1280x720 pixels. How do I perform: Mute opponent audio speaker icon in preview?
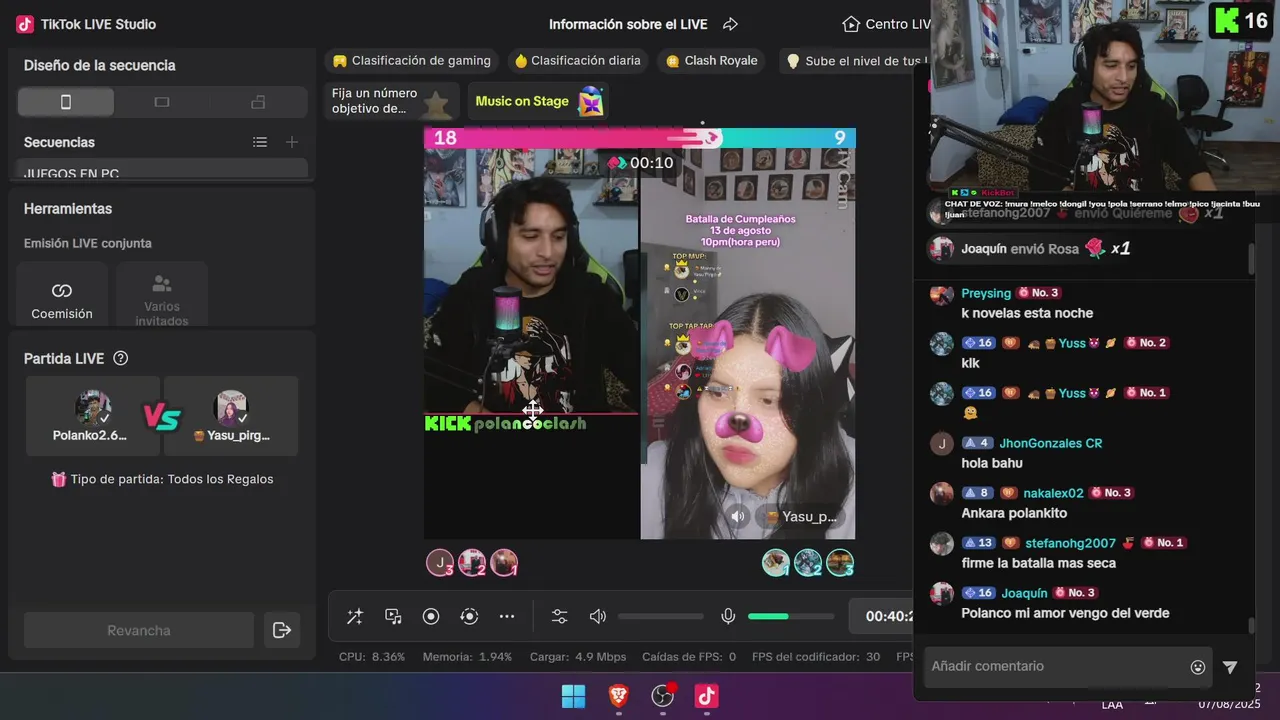point(738,516)
